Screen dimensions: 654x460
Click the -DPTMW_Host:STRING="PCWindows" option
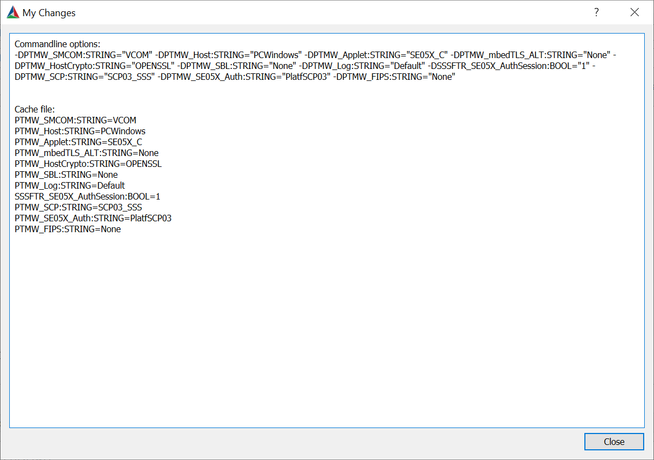230,55
